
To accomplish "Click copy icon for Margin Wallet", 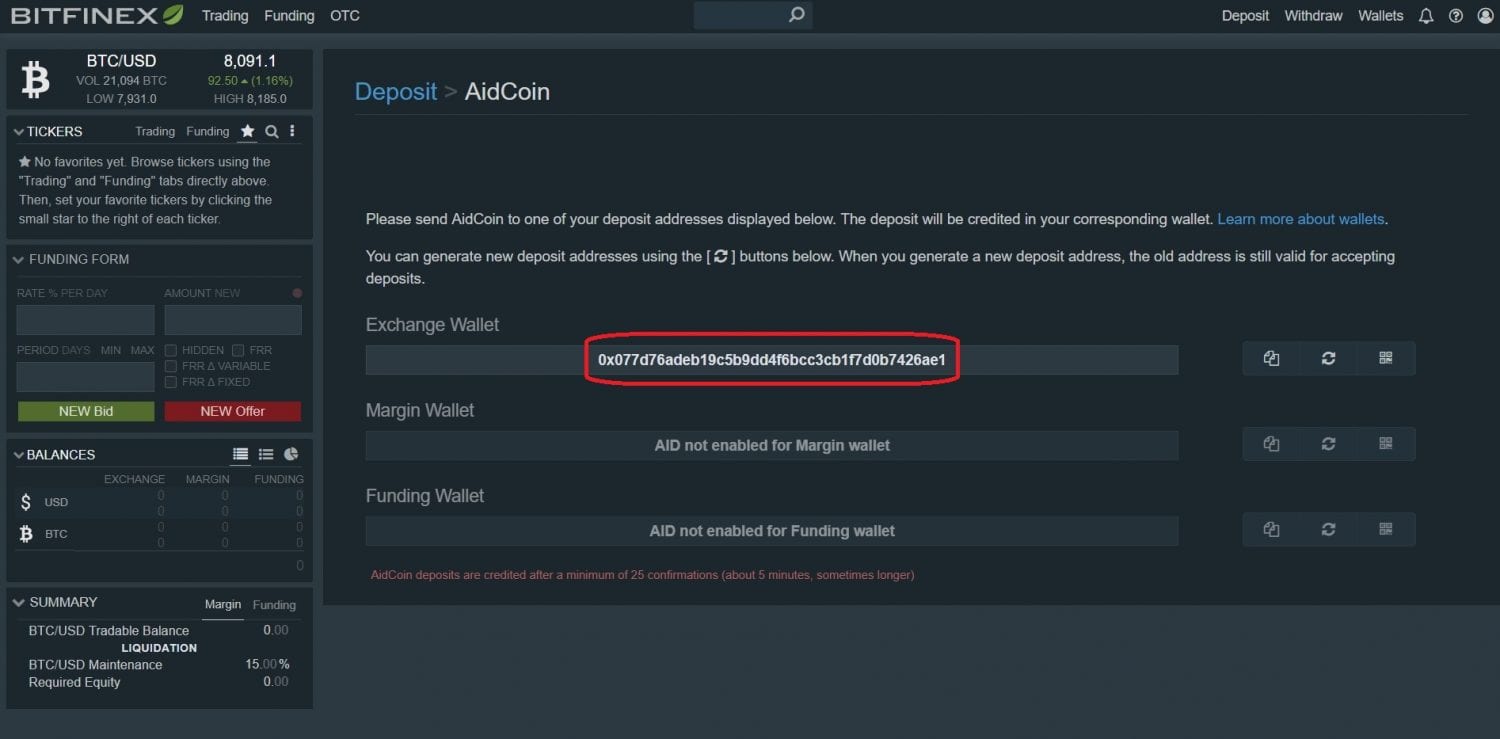I will [1271, 444].
